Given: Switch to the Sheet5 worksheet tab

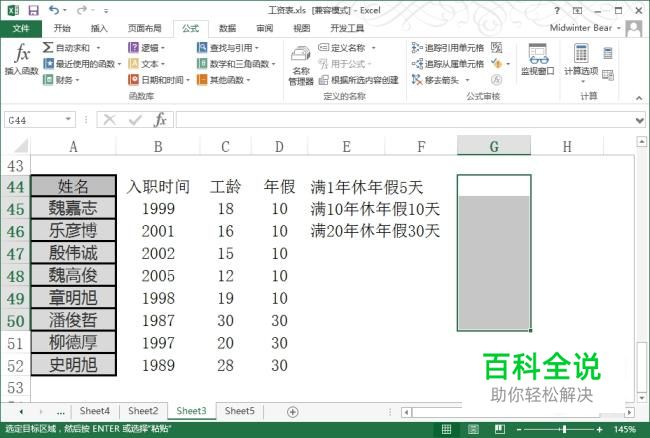Looking at the screenshot, I should pyautogui.click(x=239, y=411).
